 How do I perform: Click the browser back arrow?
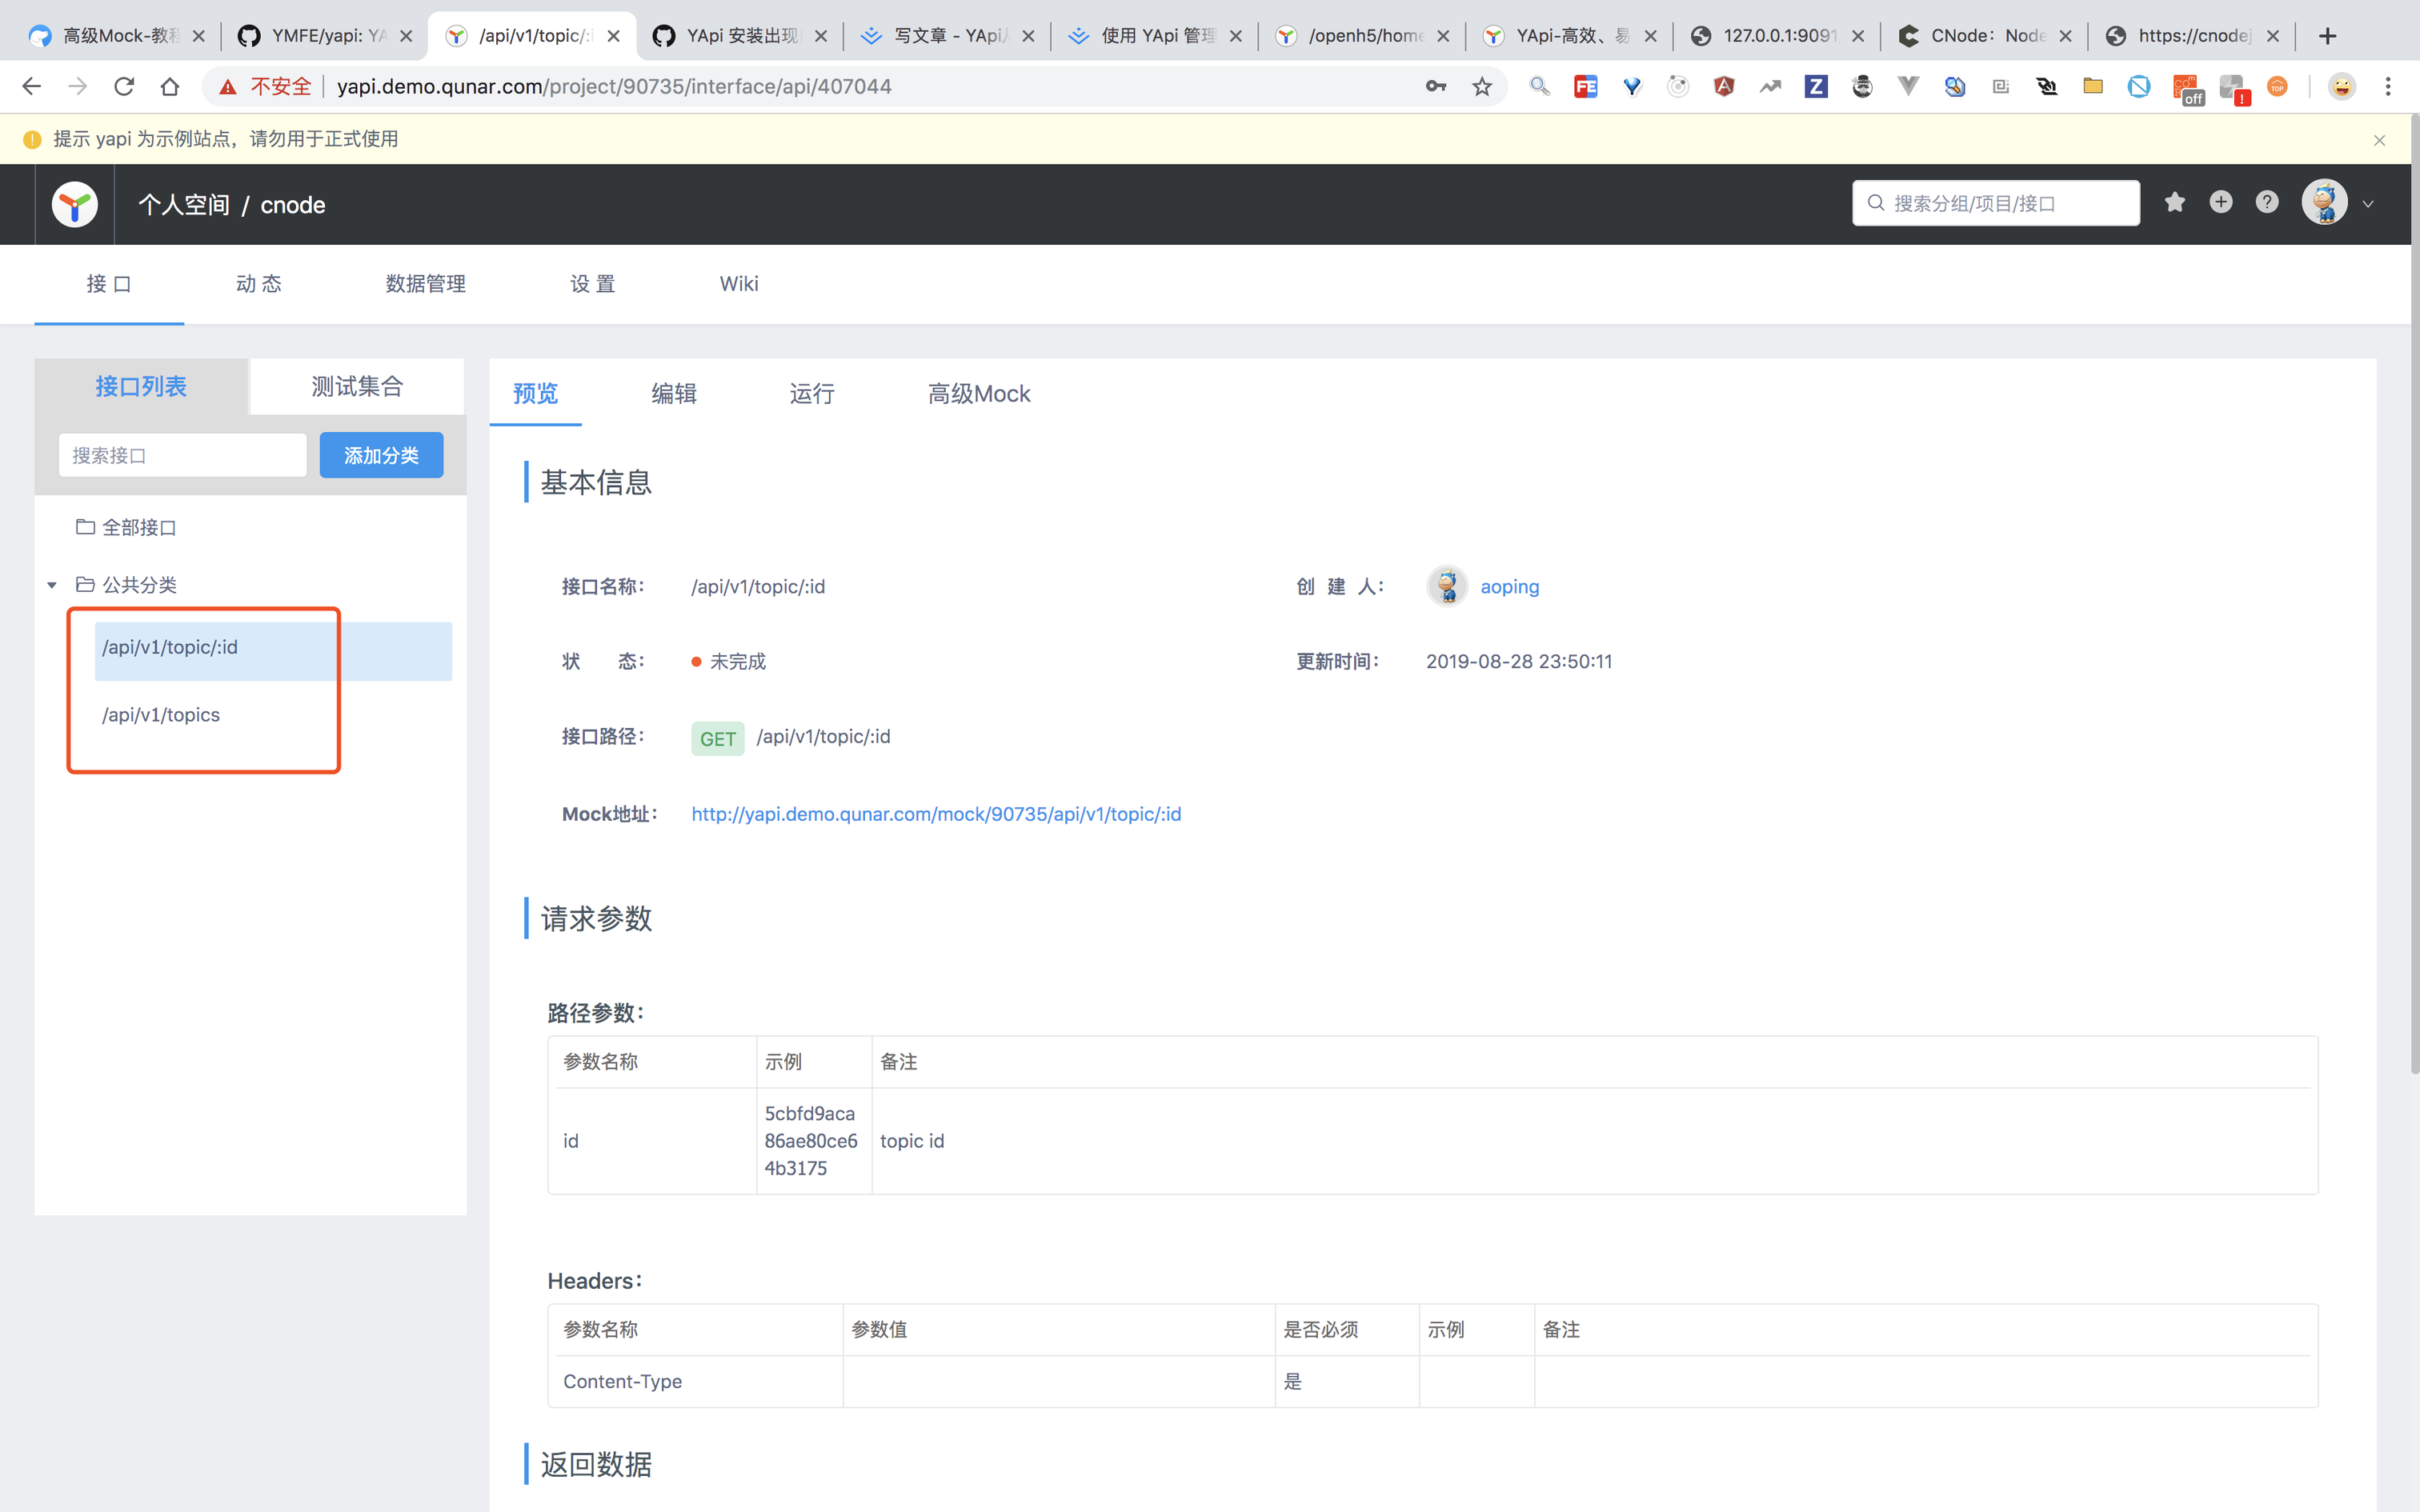[x=31, y=86]
